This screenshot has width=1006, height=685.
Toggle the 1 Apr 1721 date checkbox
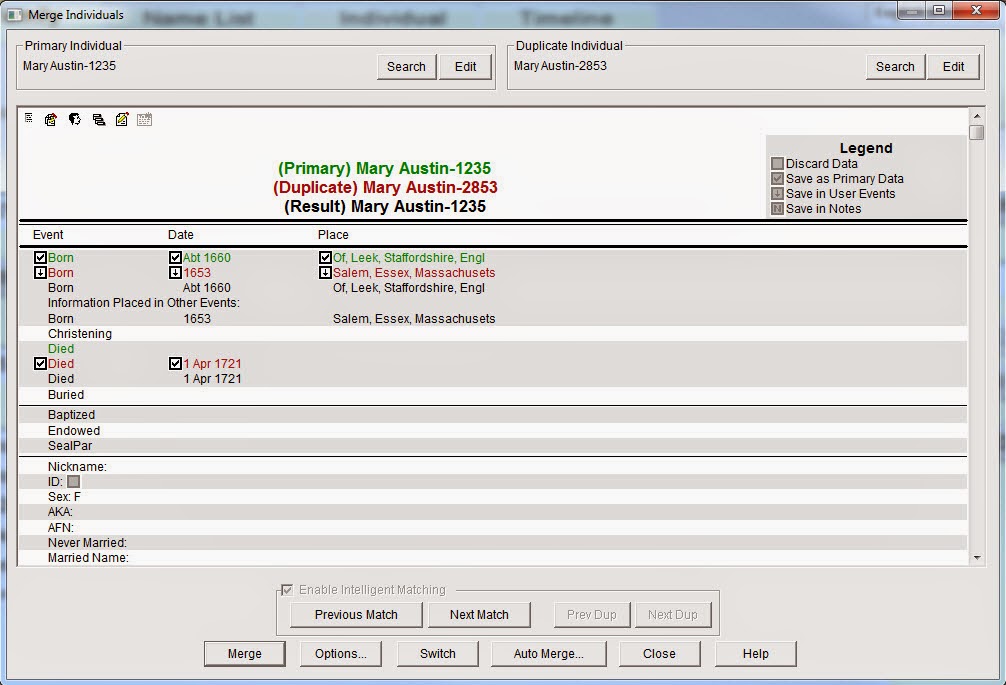[175, 364]
